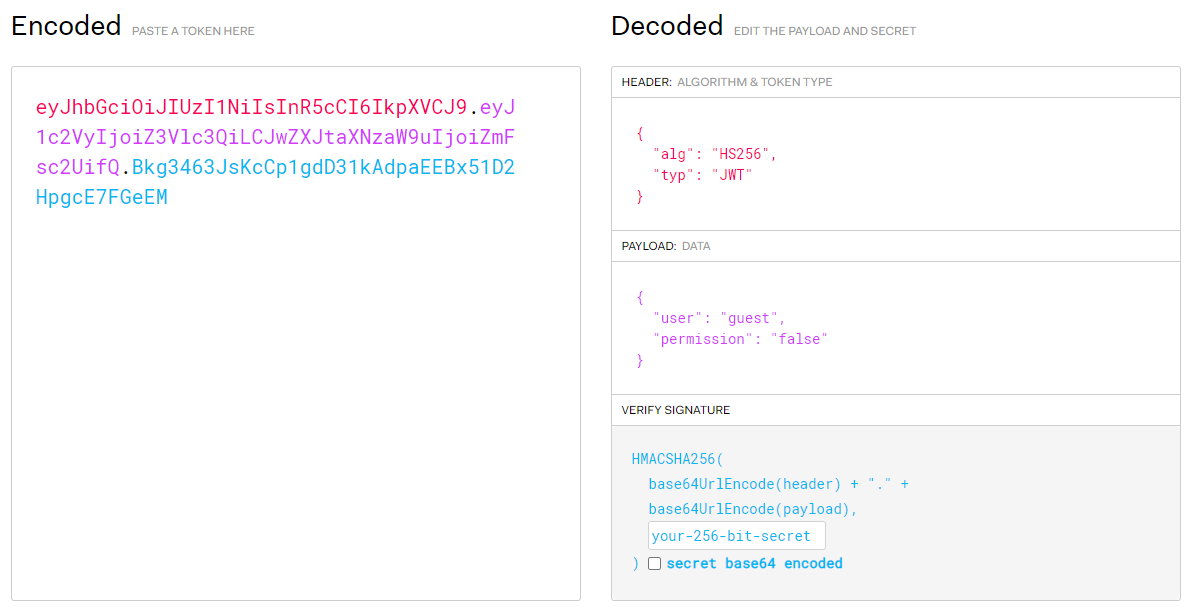Click the VERIFY SIGNATURE section label
Screen dimensions: 1192x612
coord(676,410)
